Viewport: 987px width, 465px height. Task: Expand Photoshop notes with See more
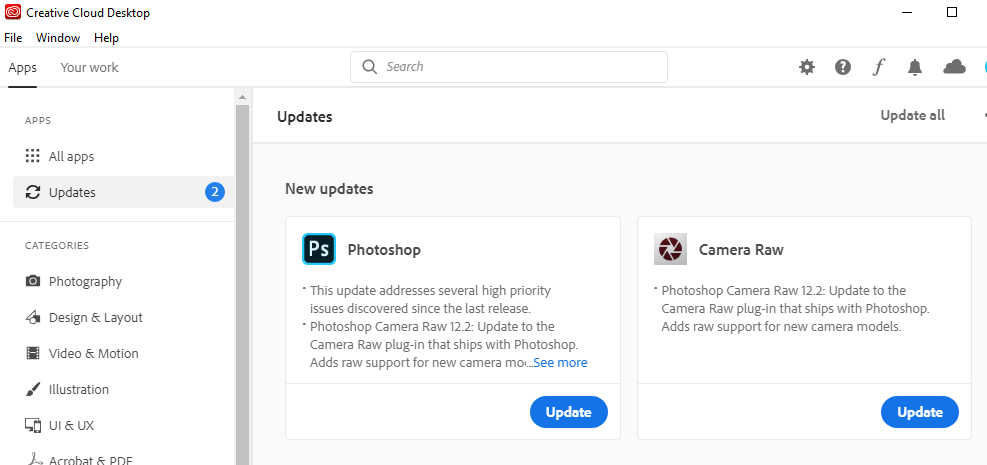tap(560, 362)
